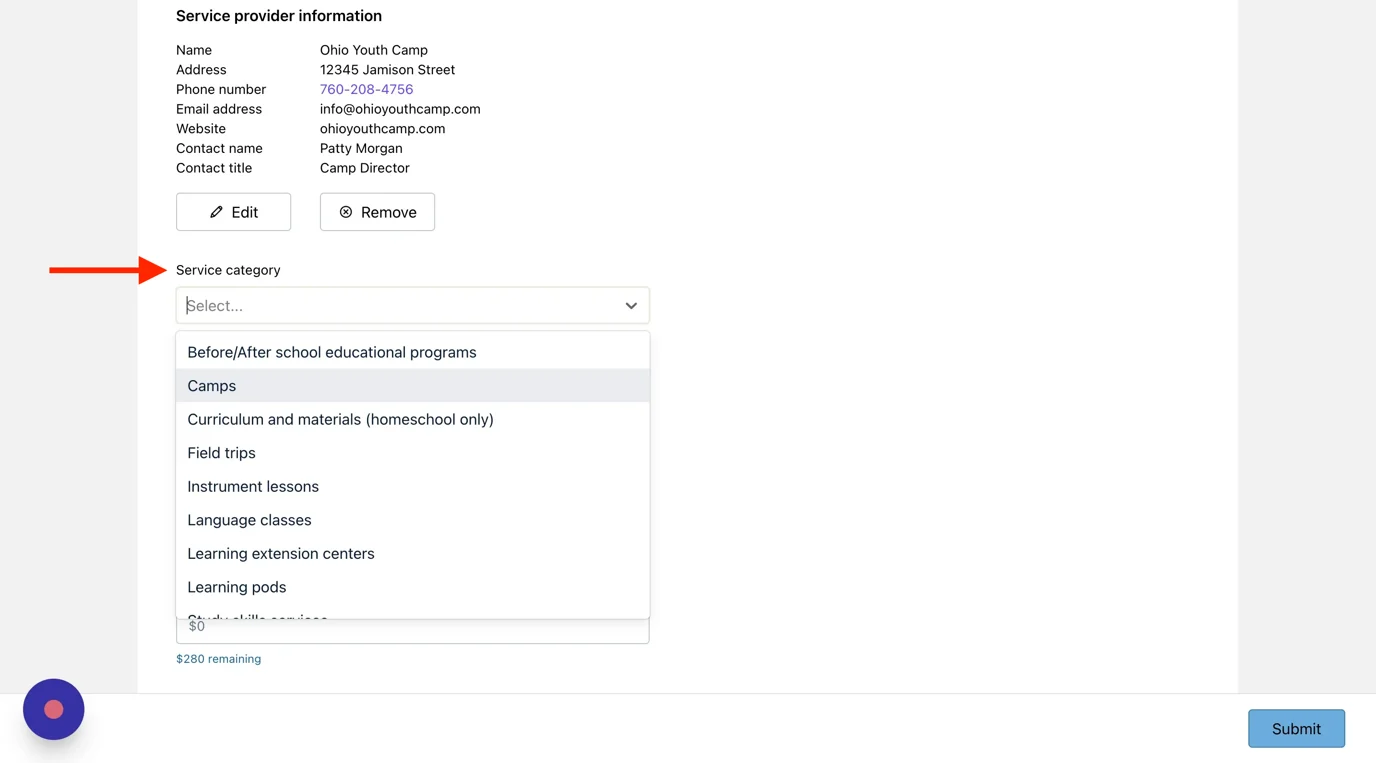Click the circled X icon on Remove
The image size is (1376, 763).
[346, 212]
